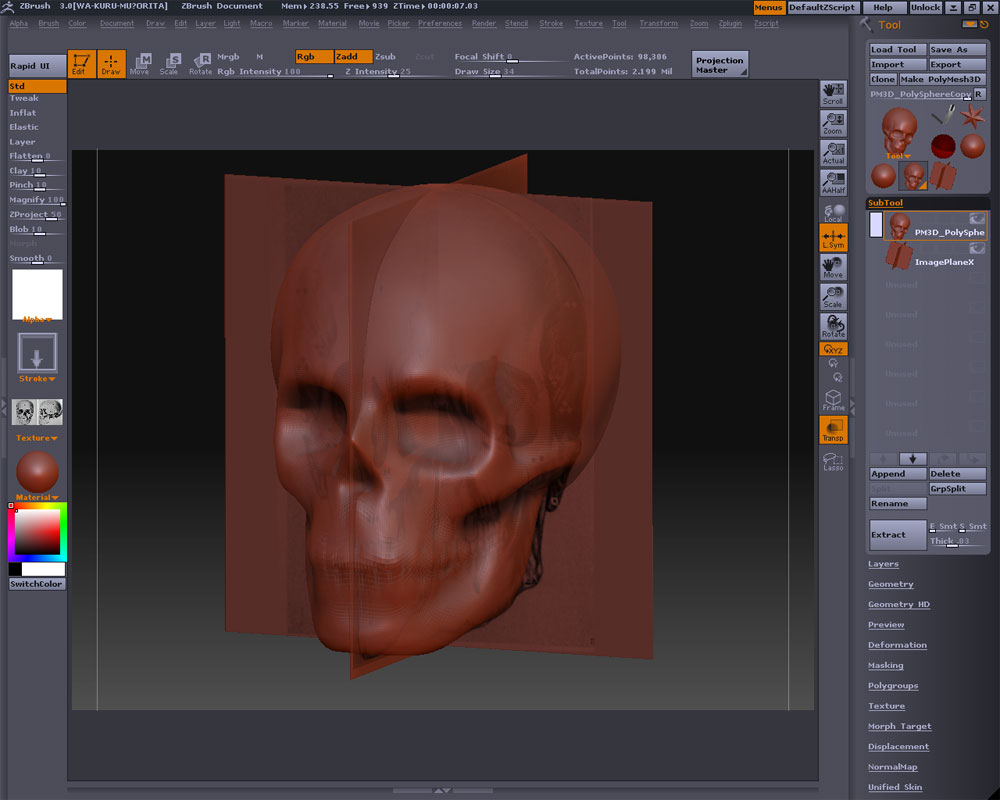The image size is (1000, 800).
Task: Expand the Deformation section
Action: point(897,645)
